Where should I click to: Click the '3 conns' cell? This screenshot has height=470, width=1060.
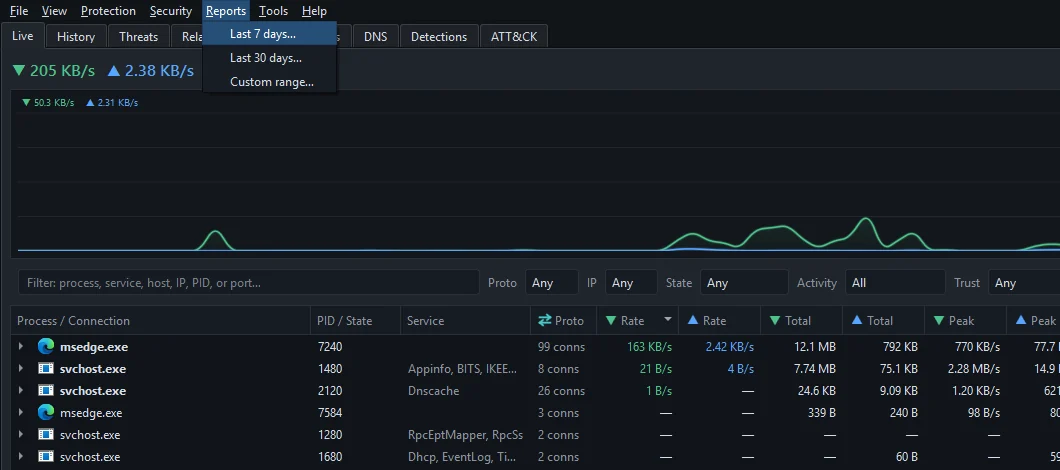(x=558, y=413)
